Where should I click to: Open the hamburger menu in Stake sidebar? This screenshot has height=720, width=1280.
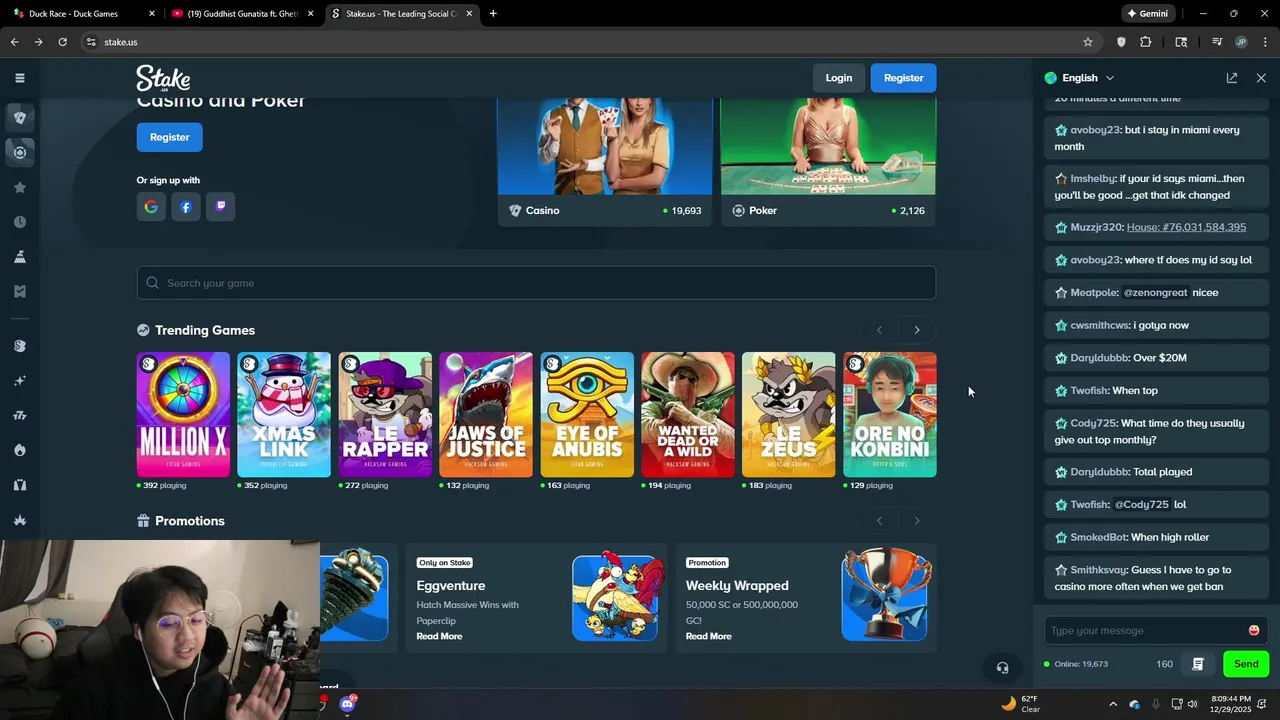point(19,78)
